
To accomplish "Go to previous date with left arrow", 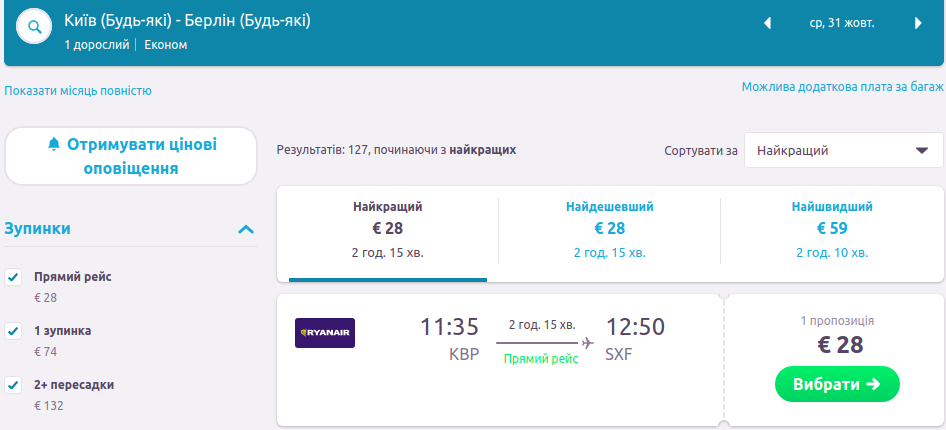I will (768, 24).
